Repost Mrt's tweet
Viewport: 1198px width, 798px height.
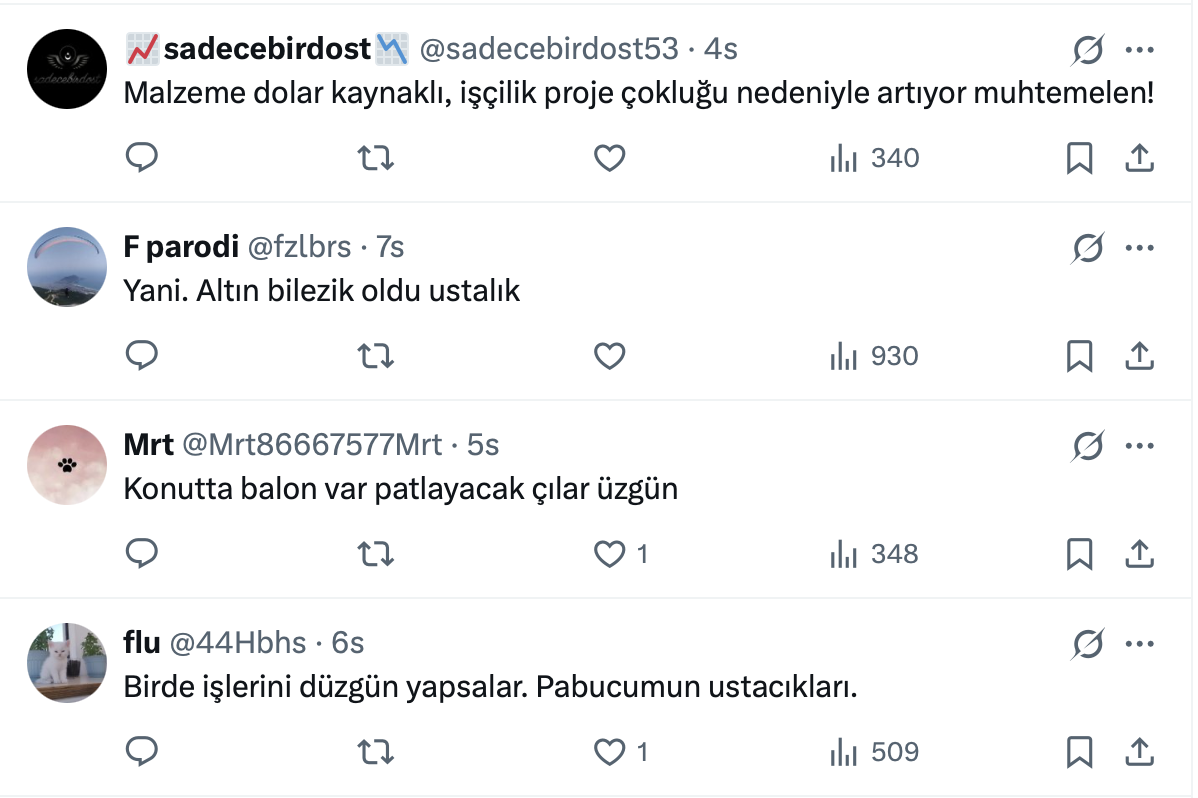375,554
